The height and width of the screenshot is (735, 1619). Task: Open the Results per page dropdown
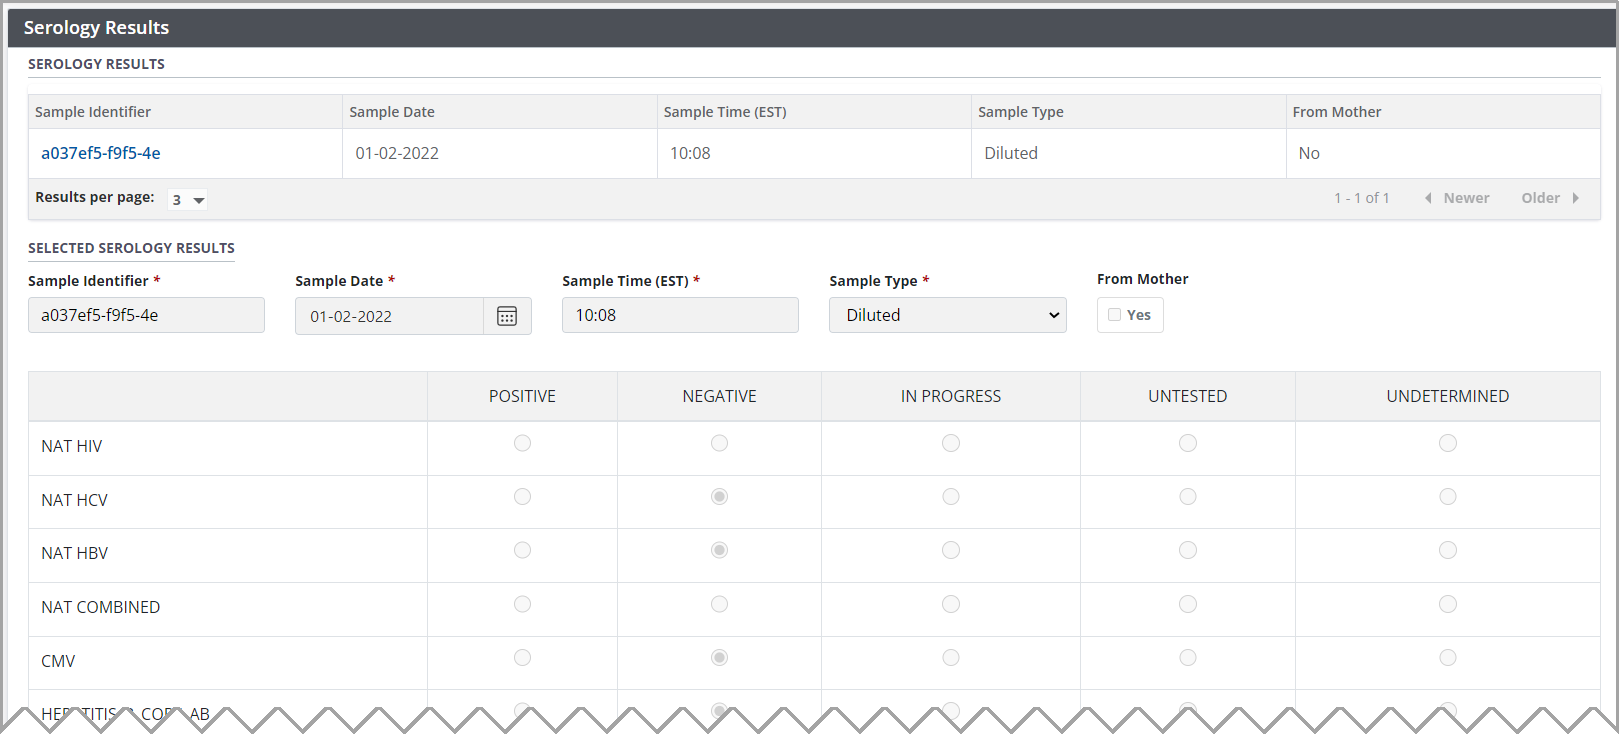pyautogui.click(x=187, y=199)
